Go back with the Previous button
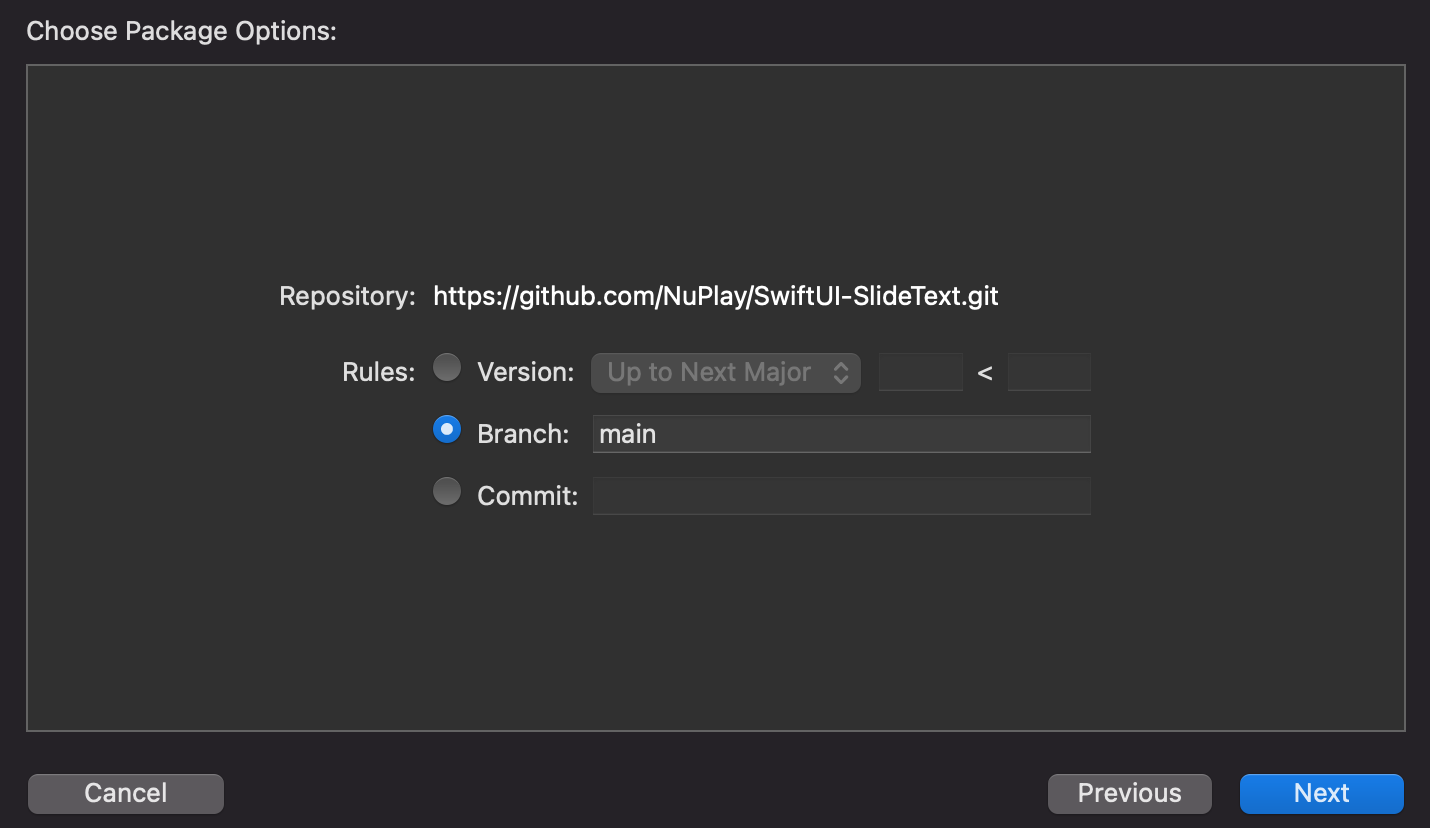The width and height of the screenshot is (1430, 828). pos(1129,794)
